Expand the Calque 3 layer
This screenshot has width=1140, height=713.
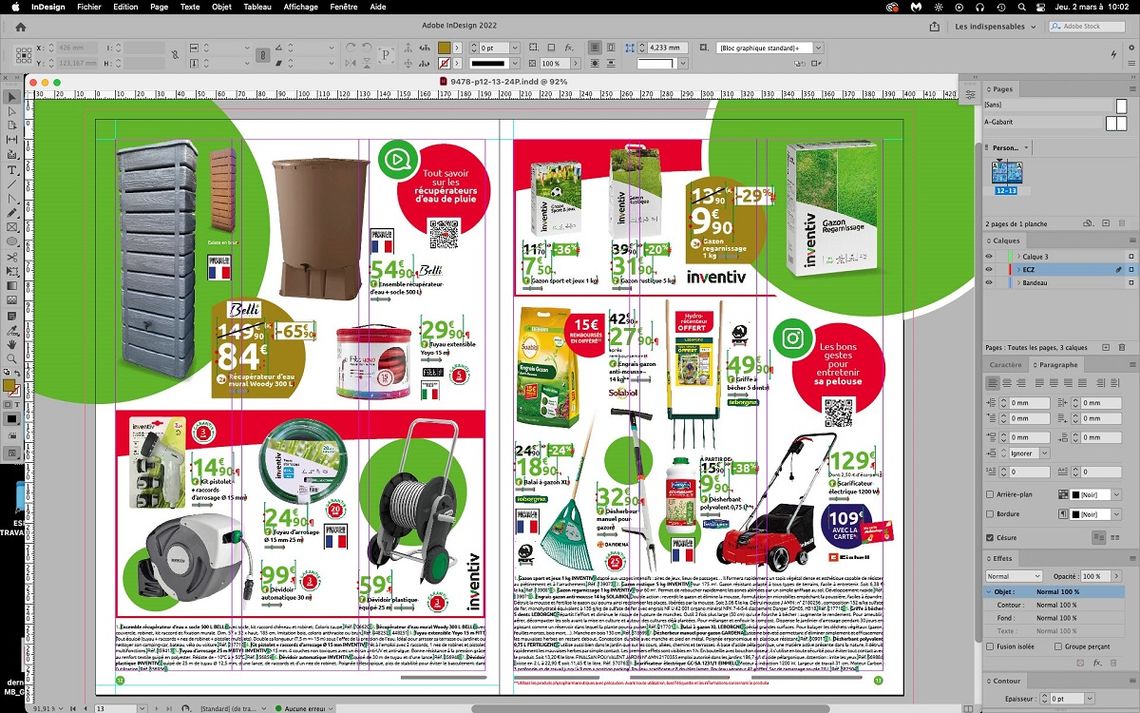click(x=1018, y=257)
